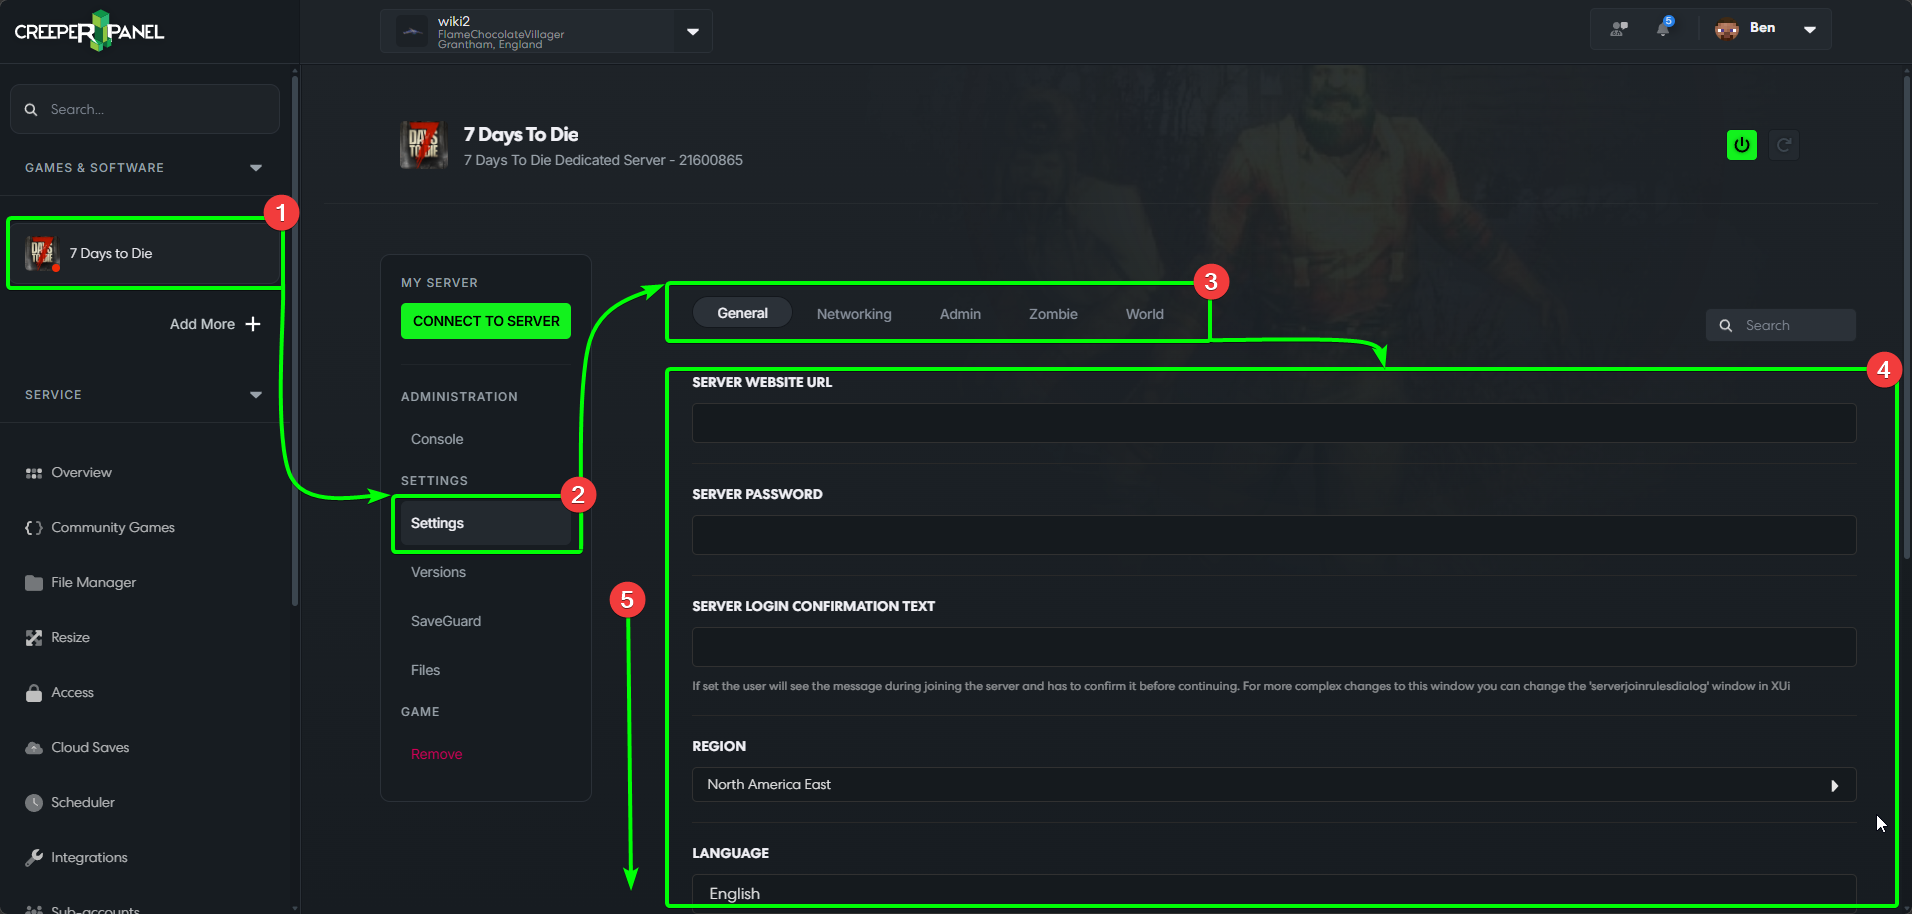Click the friends/support icon in the top bar
This screenshot has height=914, width=1912.
(1617, 28)
